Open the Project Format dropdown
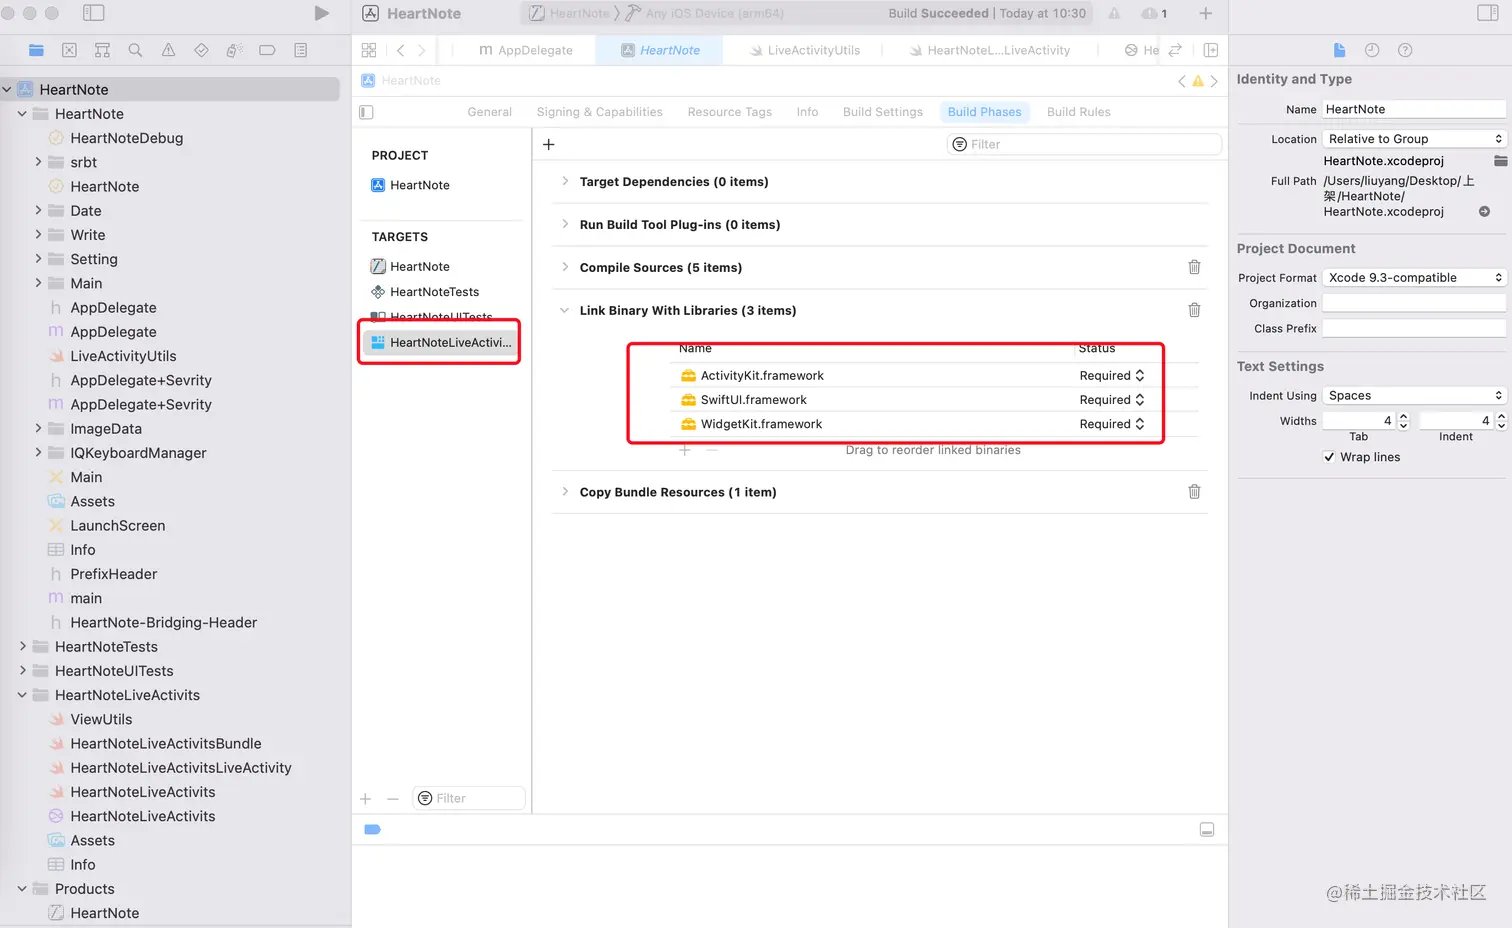Image resolution: width=1512 pixels, height=928 pixels. pos(1414,278)
